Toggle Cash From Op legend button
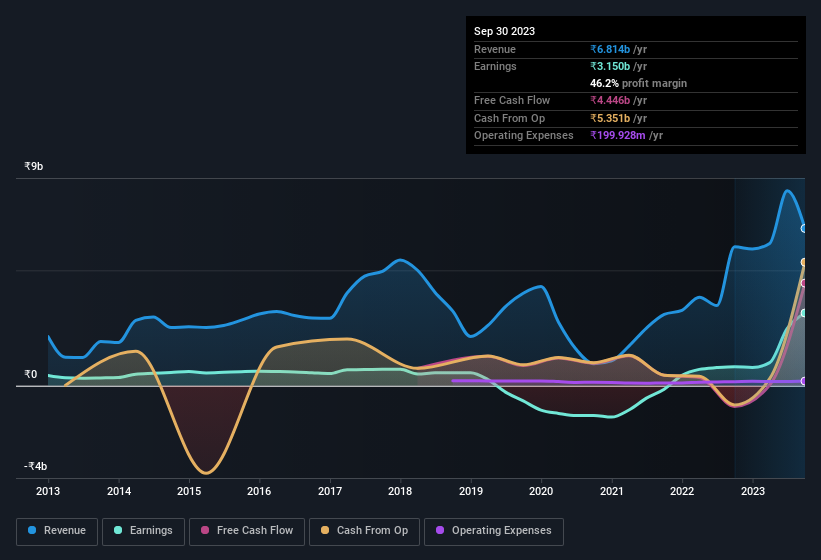 tap(364, 530)
